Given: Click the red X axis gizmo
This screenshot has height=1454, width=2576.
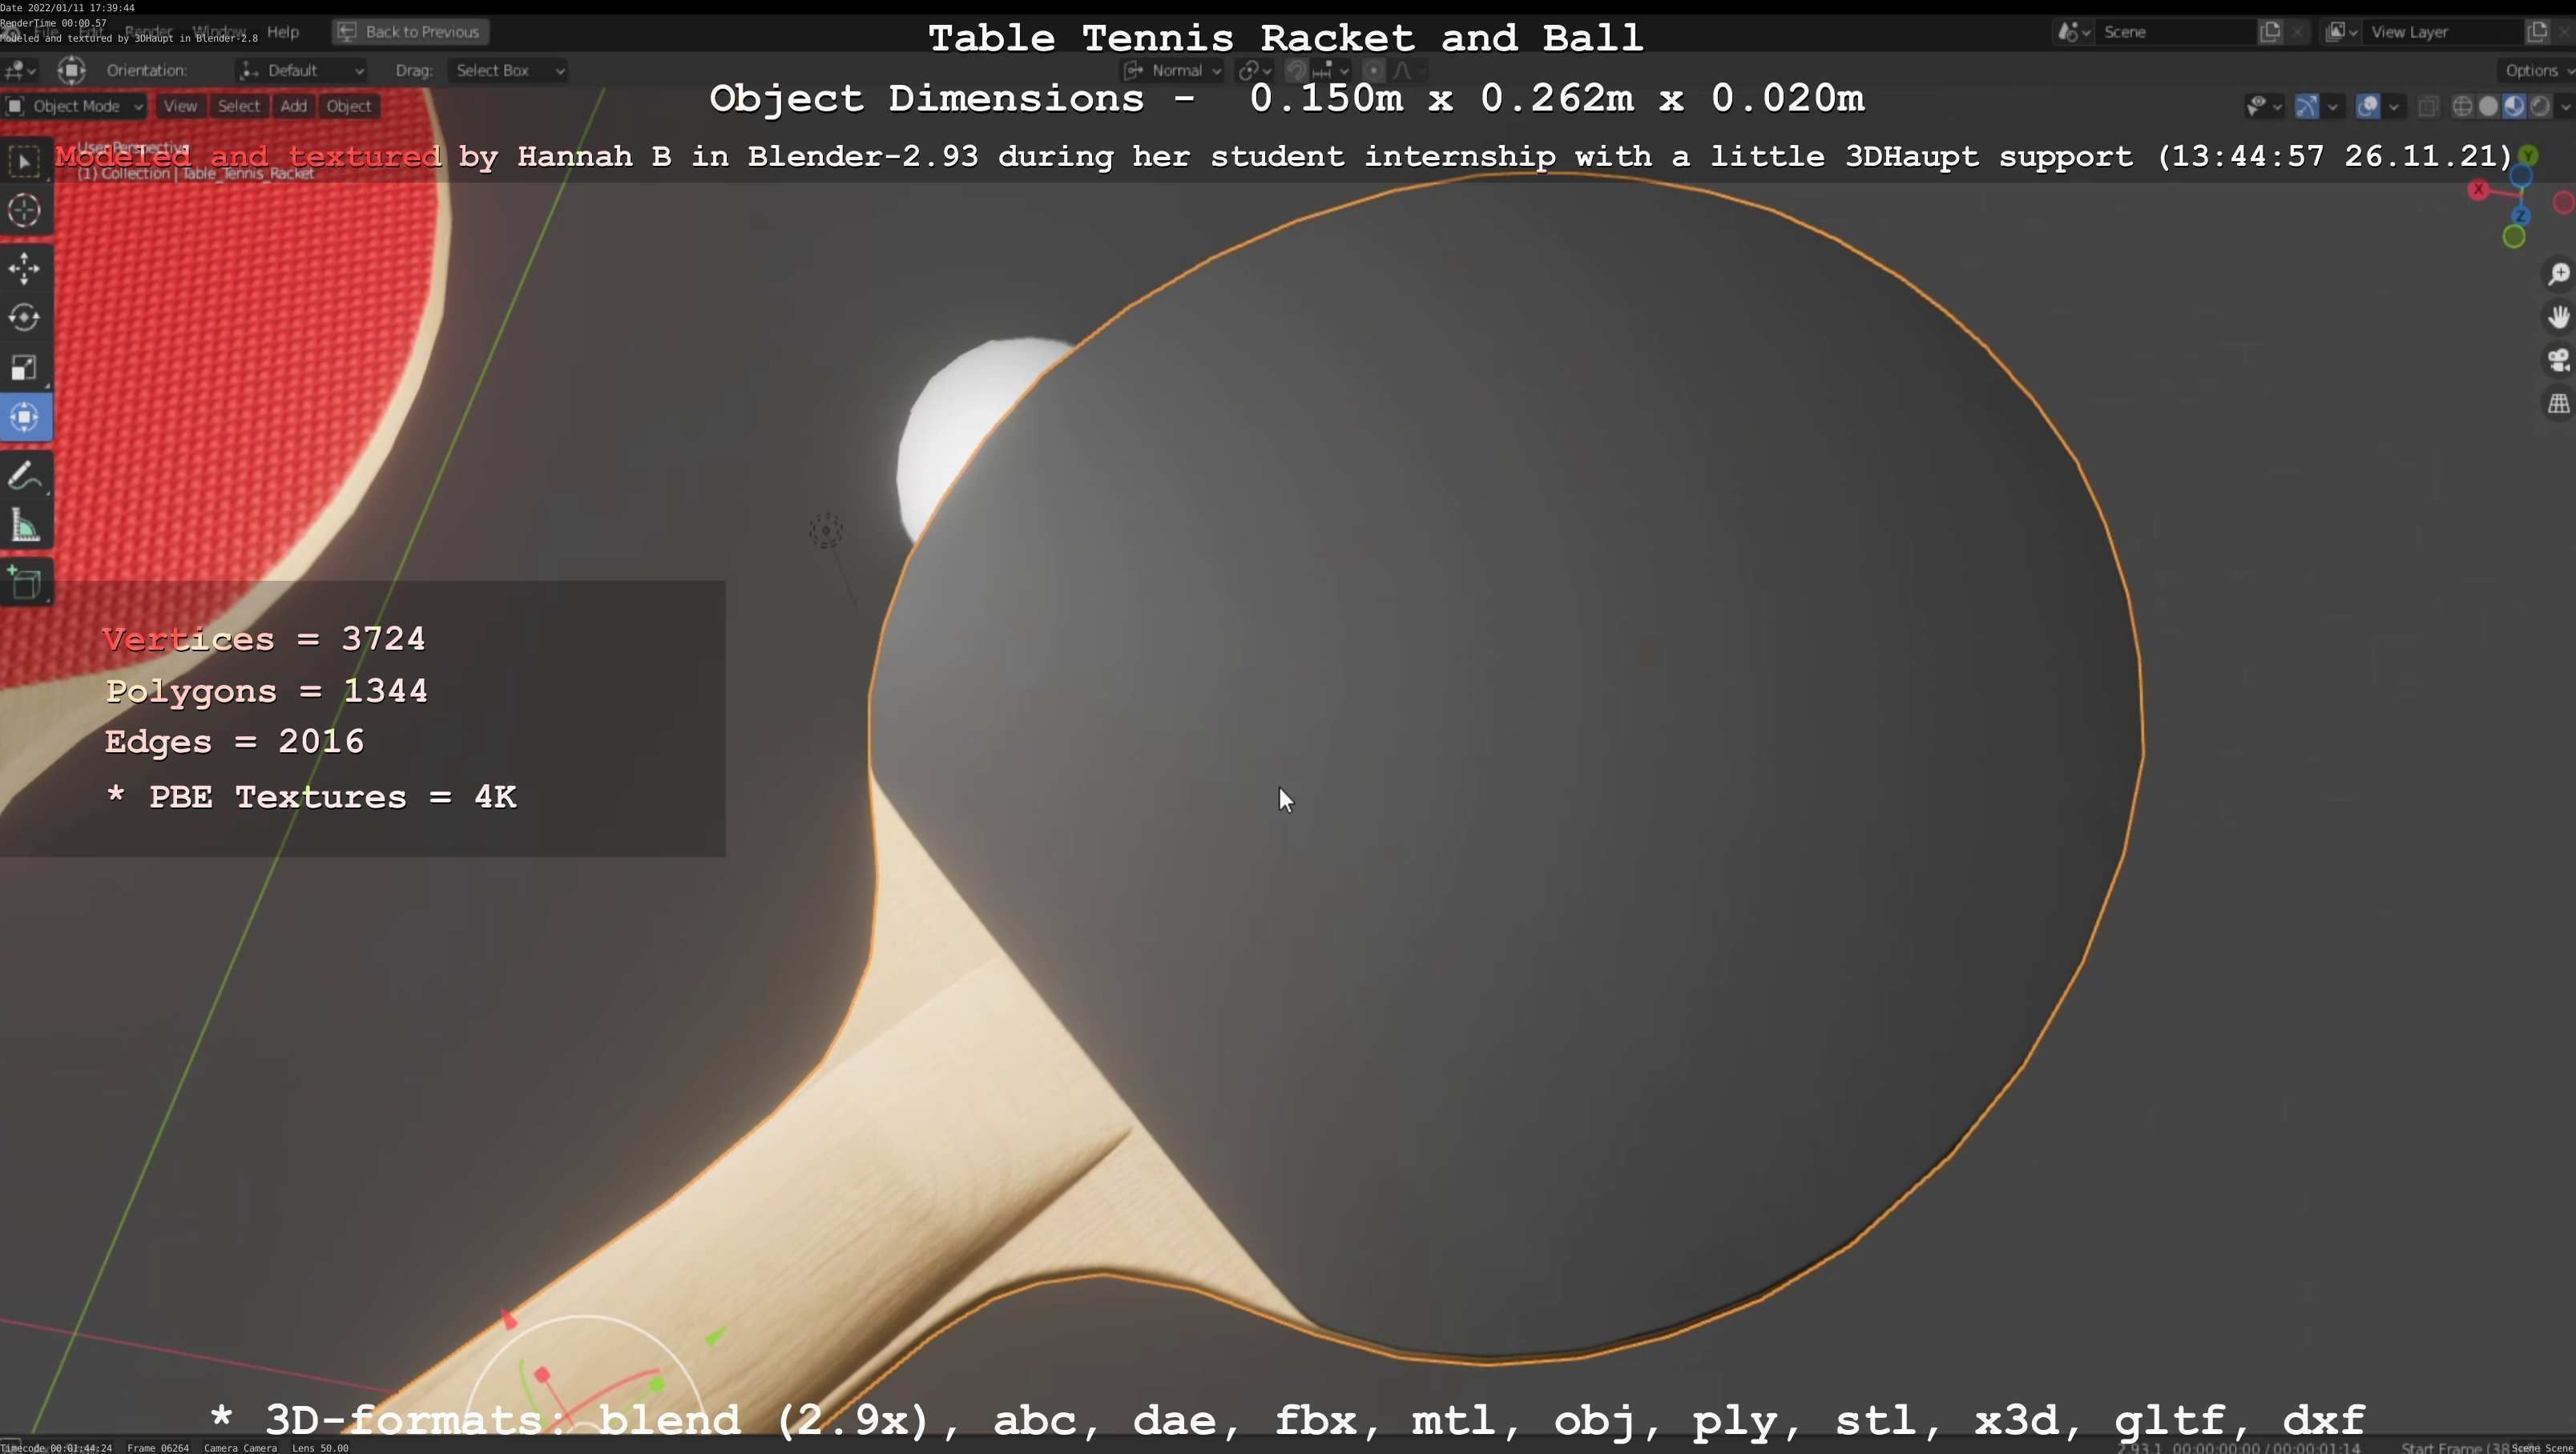Looking at the screenshot, I should [2478, 189].
